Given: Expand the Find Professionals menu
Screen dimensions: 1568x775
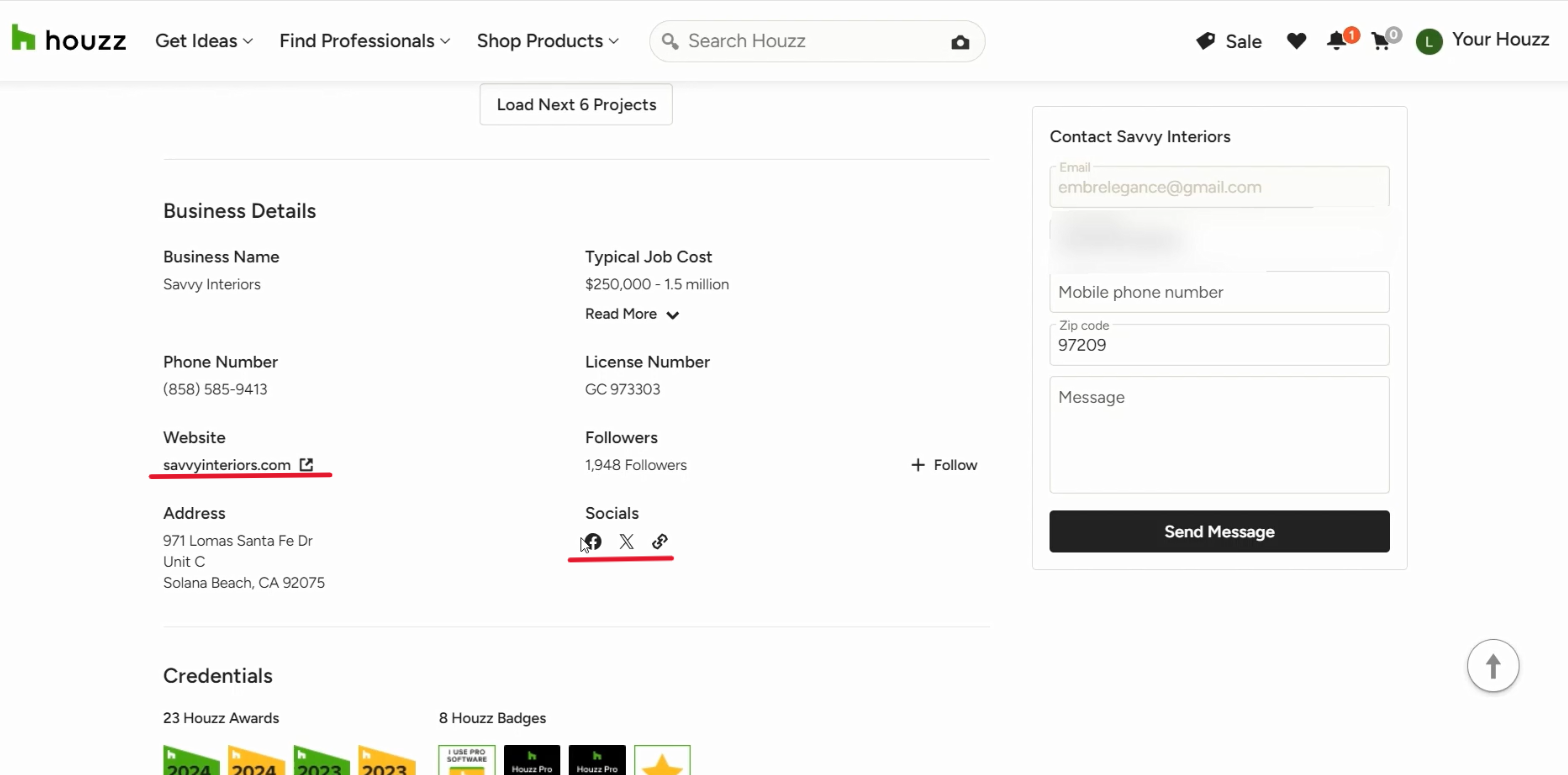Looking at the screenshot, I should click(365, 41).
